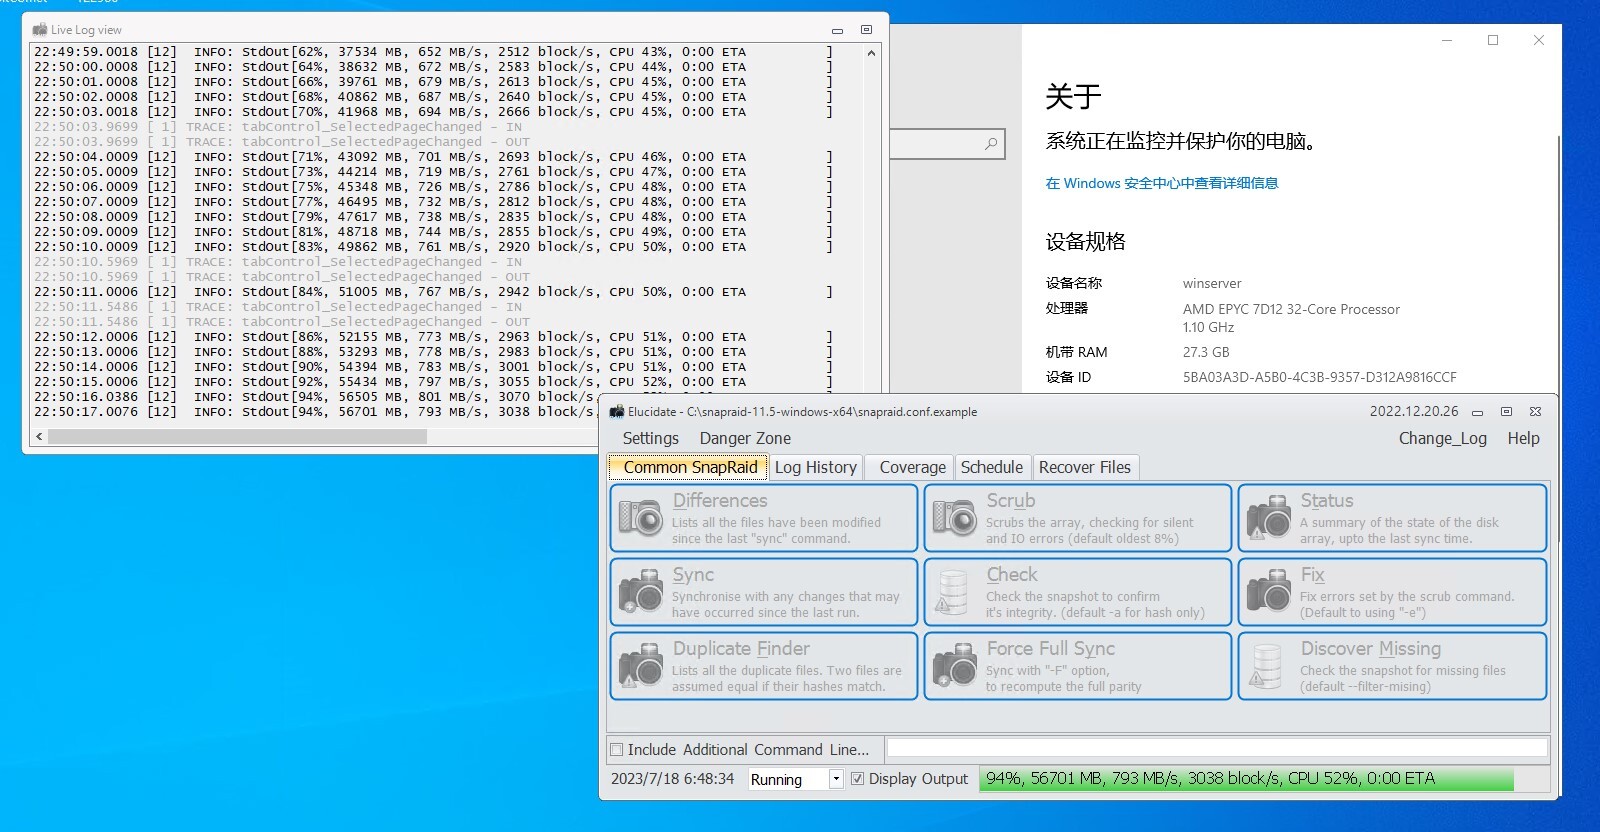Switch to the Common SnapRaid tab
The image size is (1600, 832).
click(689, 467)
